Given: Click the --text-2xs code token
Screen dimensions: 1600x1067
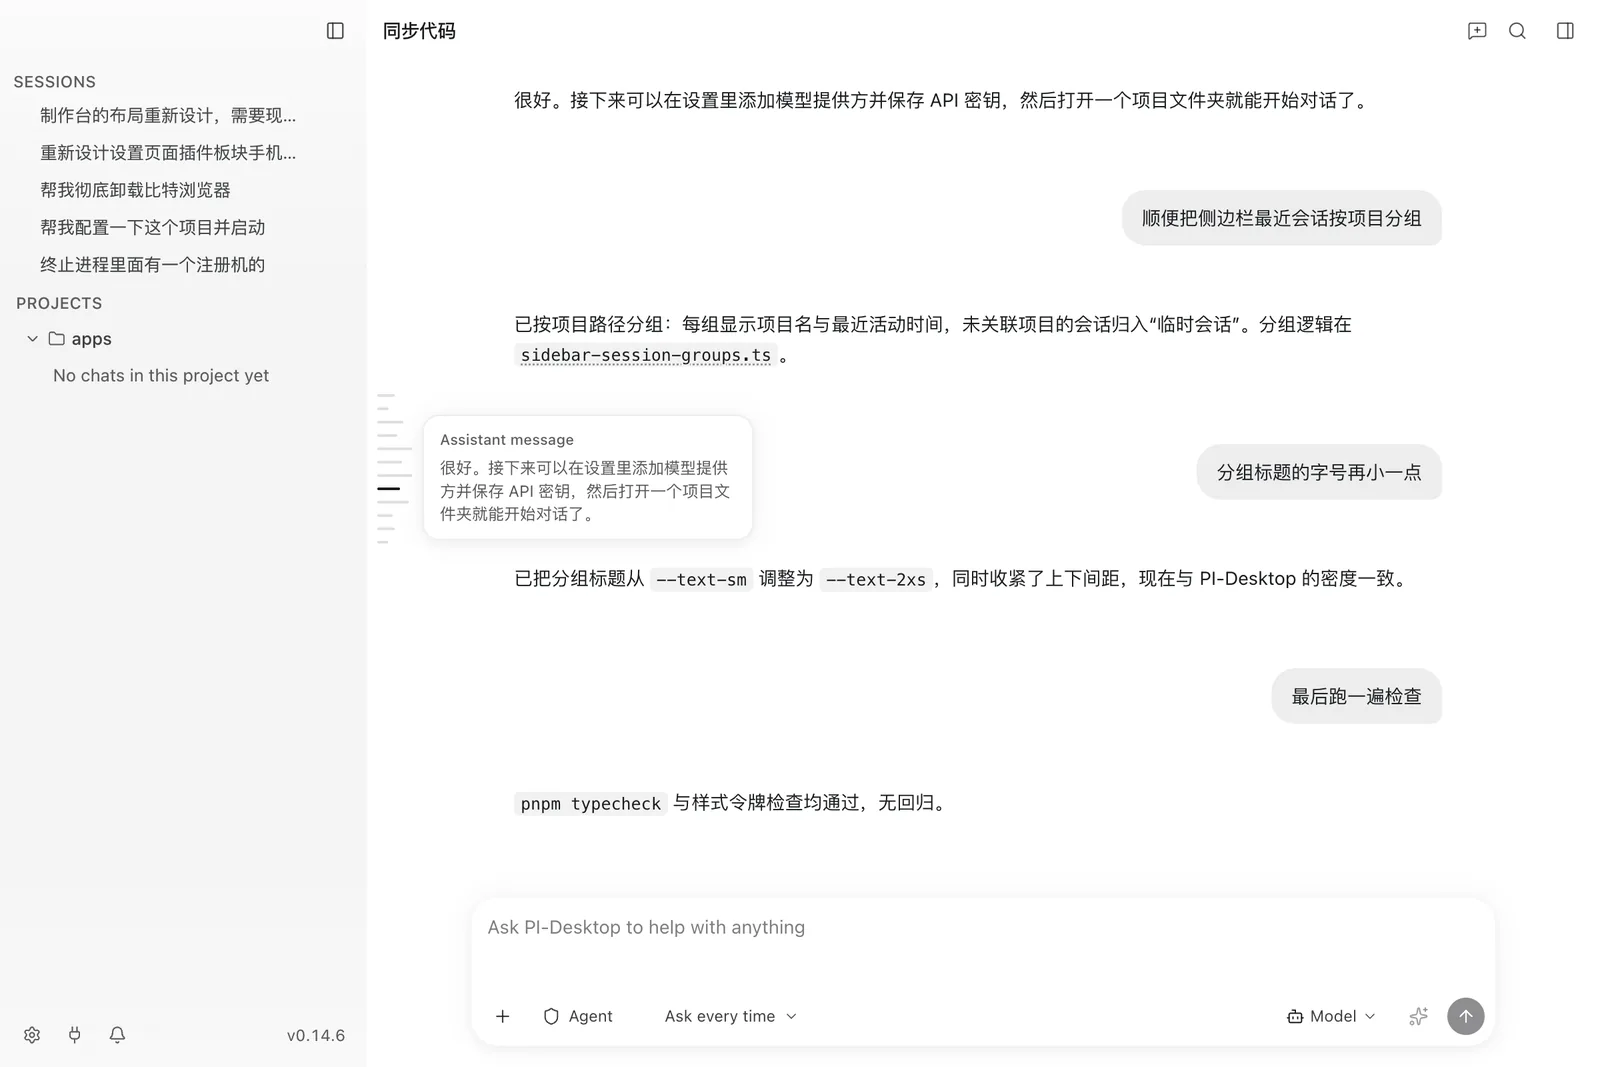Looking at the screenshot, I should click(876, 580).
